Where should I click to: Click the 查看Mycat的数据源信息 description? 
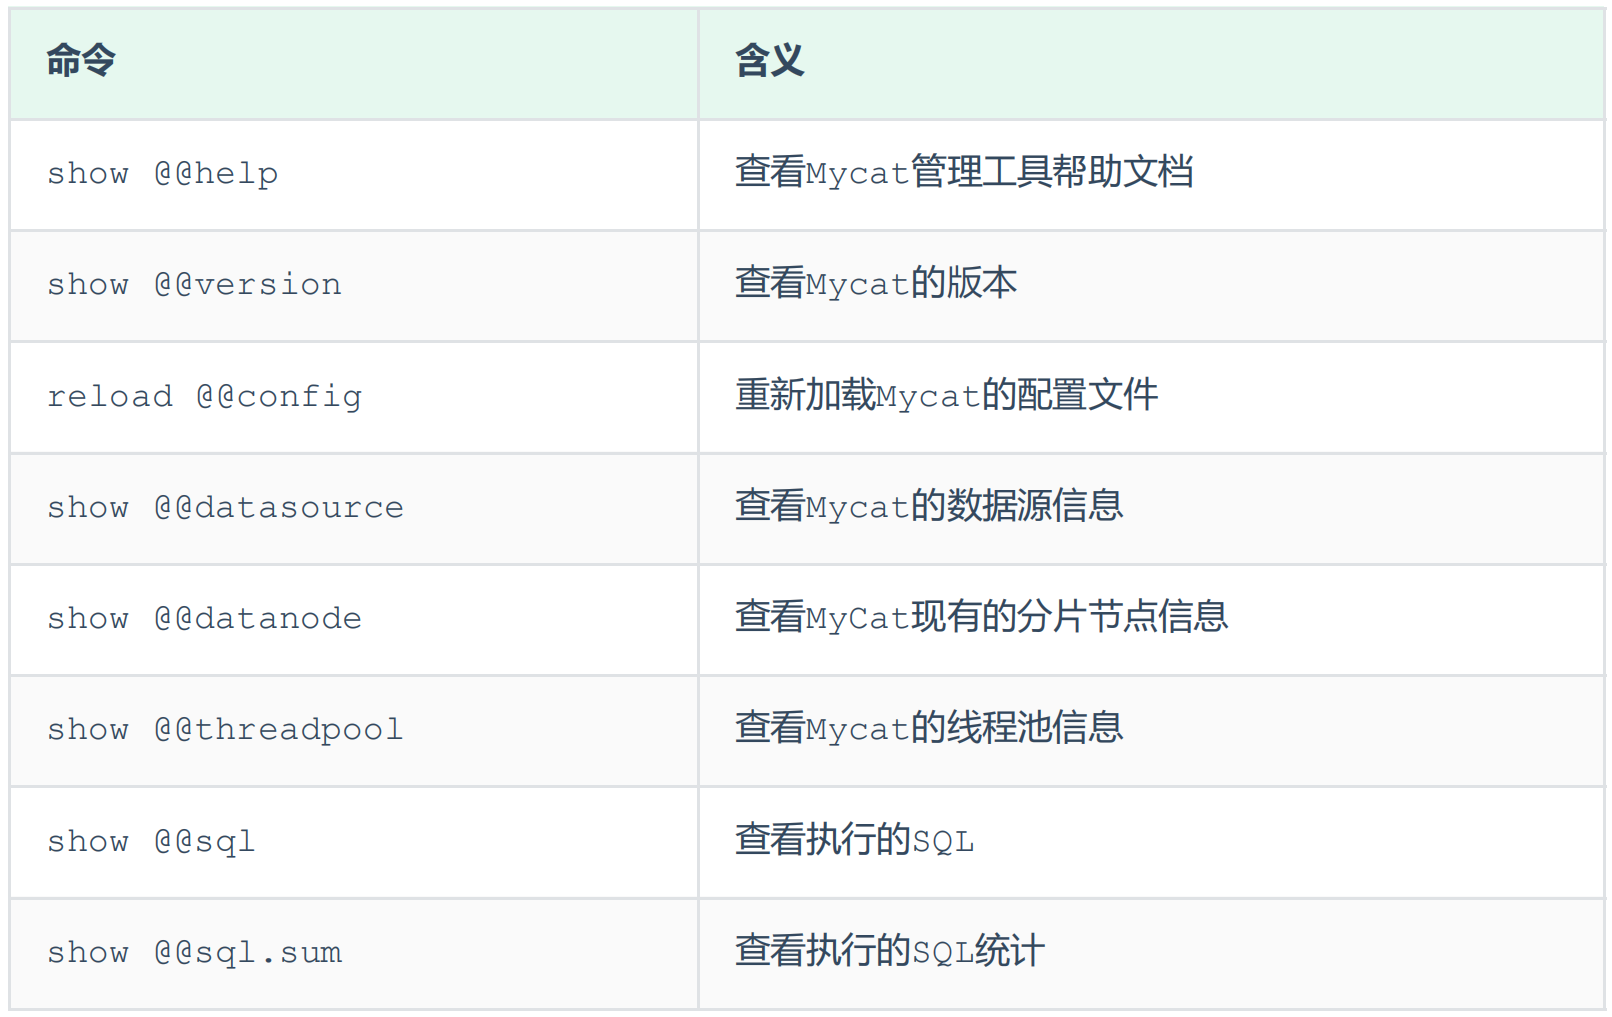coord(929,507)
